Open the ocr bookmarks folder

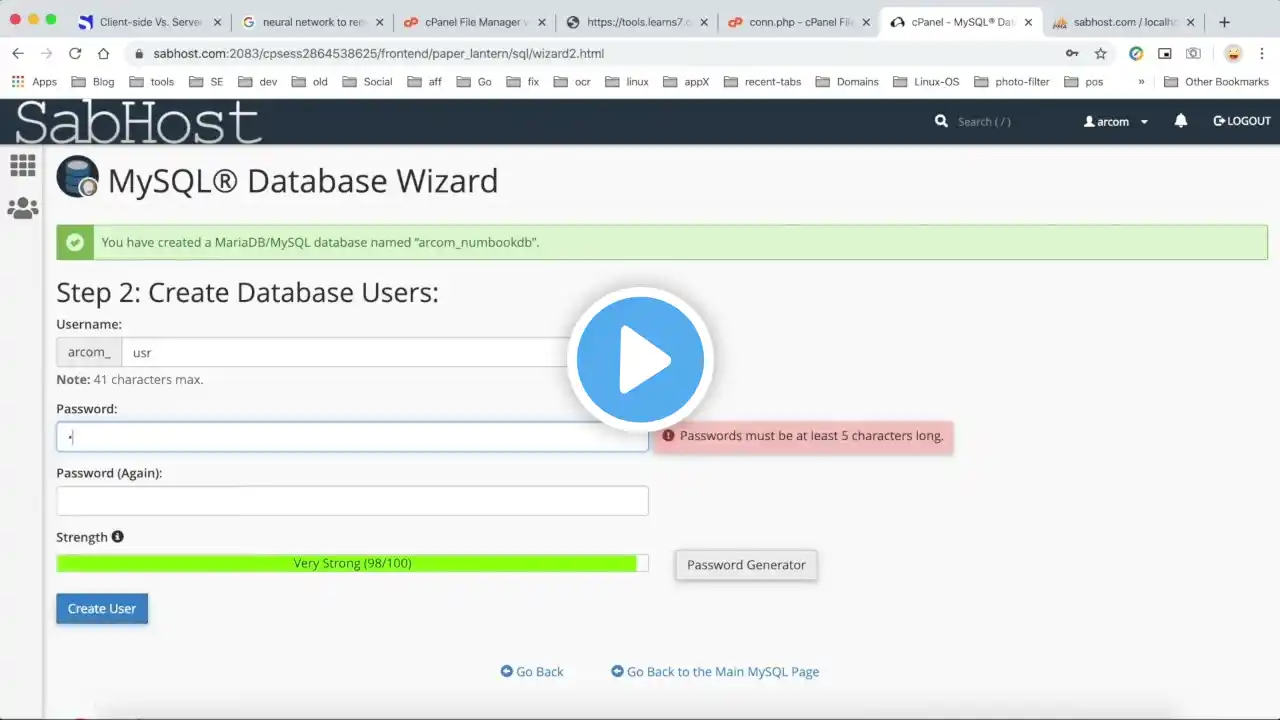click(x=572, y=82)
